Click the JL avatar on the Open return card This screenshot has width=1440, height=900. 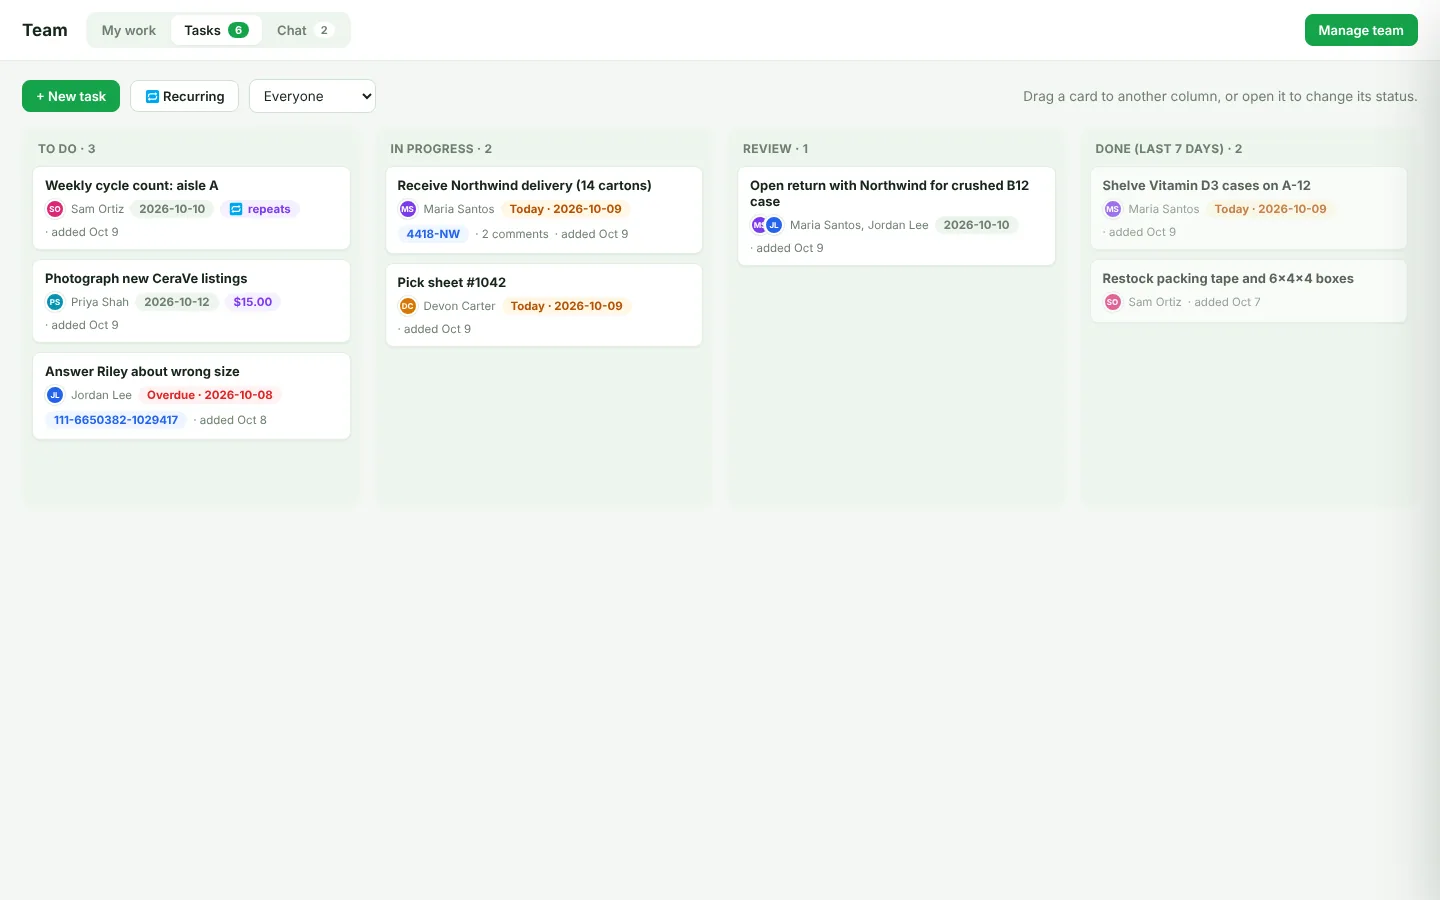tap(774, 225)
